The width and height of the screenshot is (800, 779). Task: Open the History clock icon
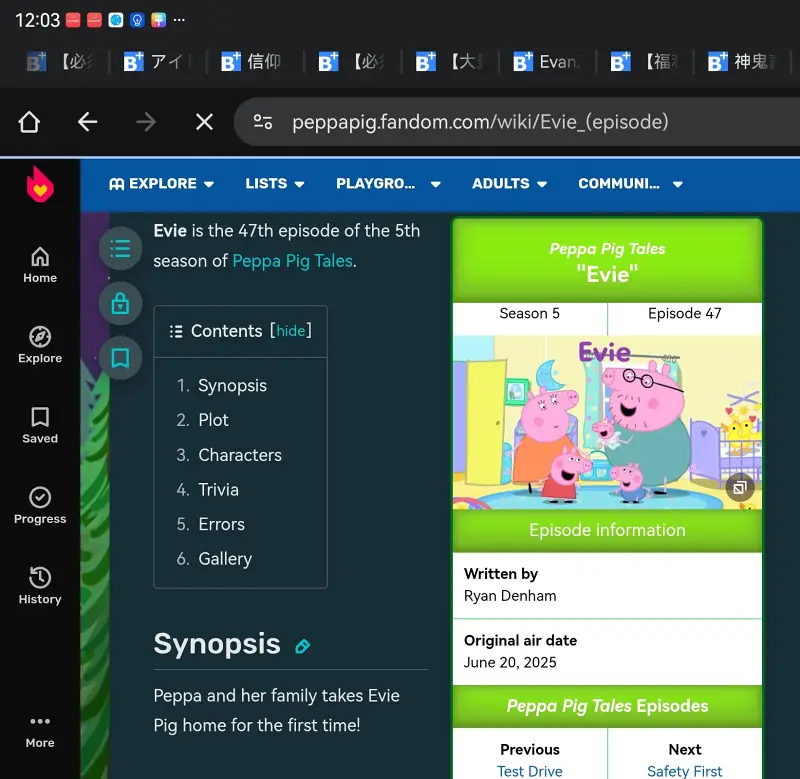coord(40,585)
